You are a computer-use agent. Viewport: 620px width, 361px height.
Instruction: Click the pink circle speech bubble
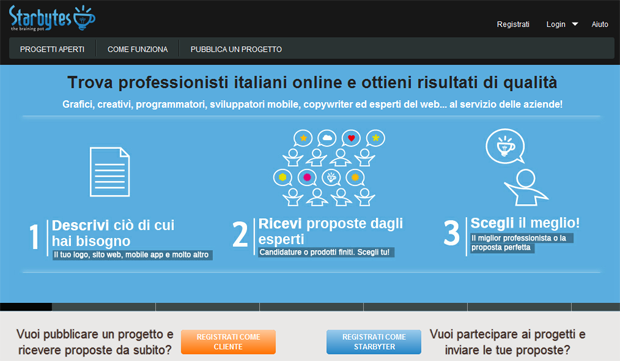(x=307, y=177)
